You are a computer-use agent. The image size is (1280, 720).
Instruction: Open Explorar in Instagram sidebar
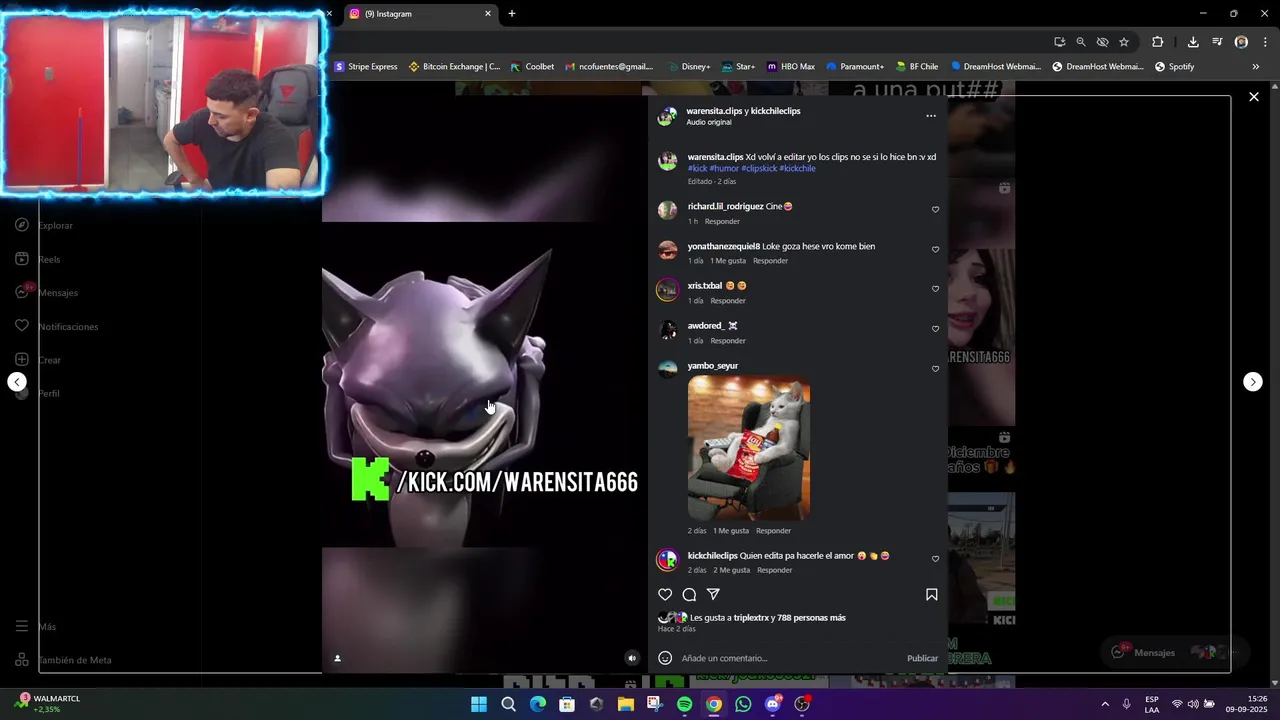(x=45, y=225)
